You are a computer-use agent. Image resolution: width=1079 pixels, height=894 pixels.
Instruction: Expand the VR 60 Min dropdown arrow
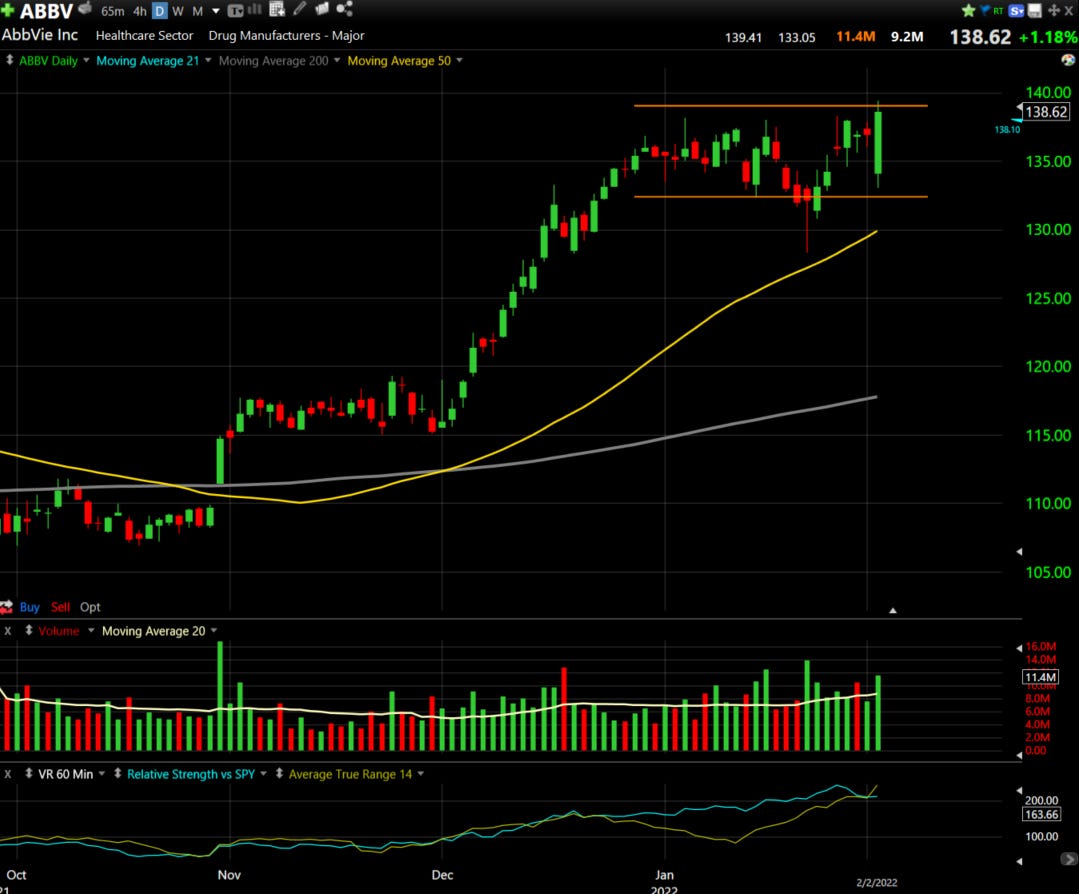(x=102, y=774)
